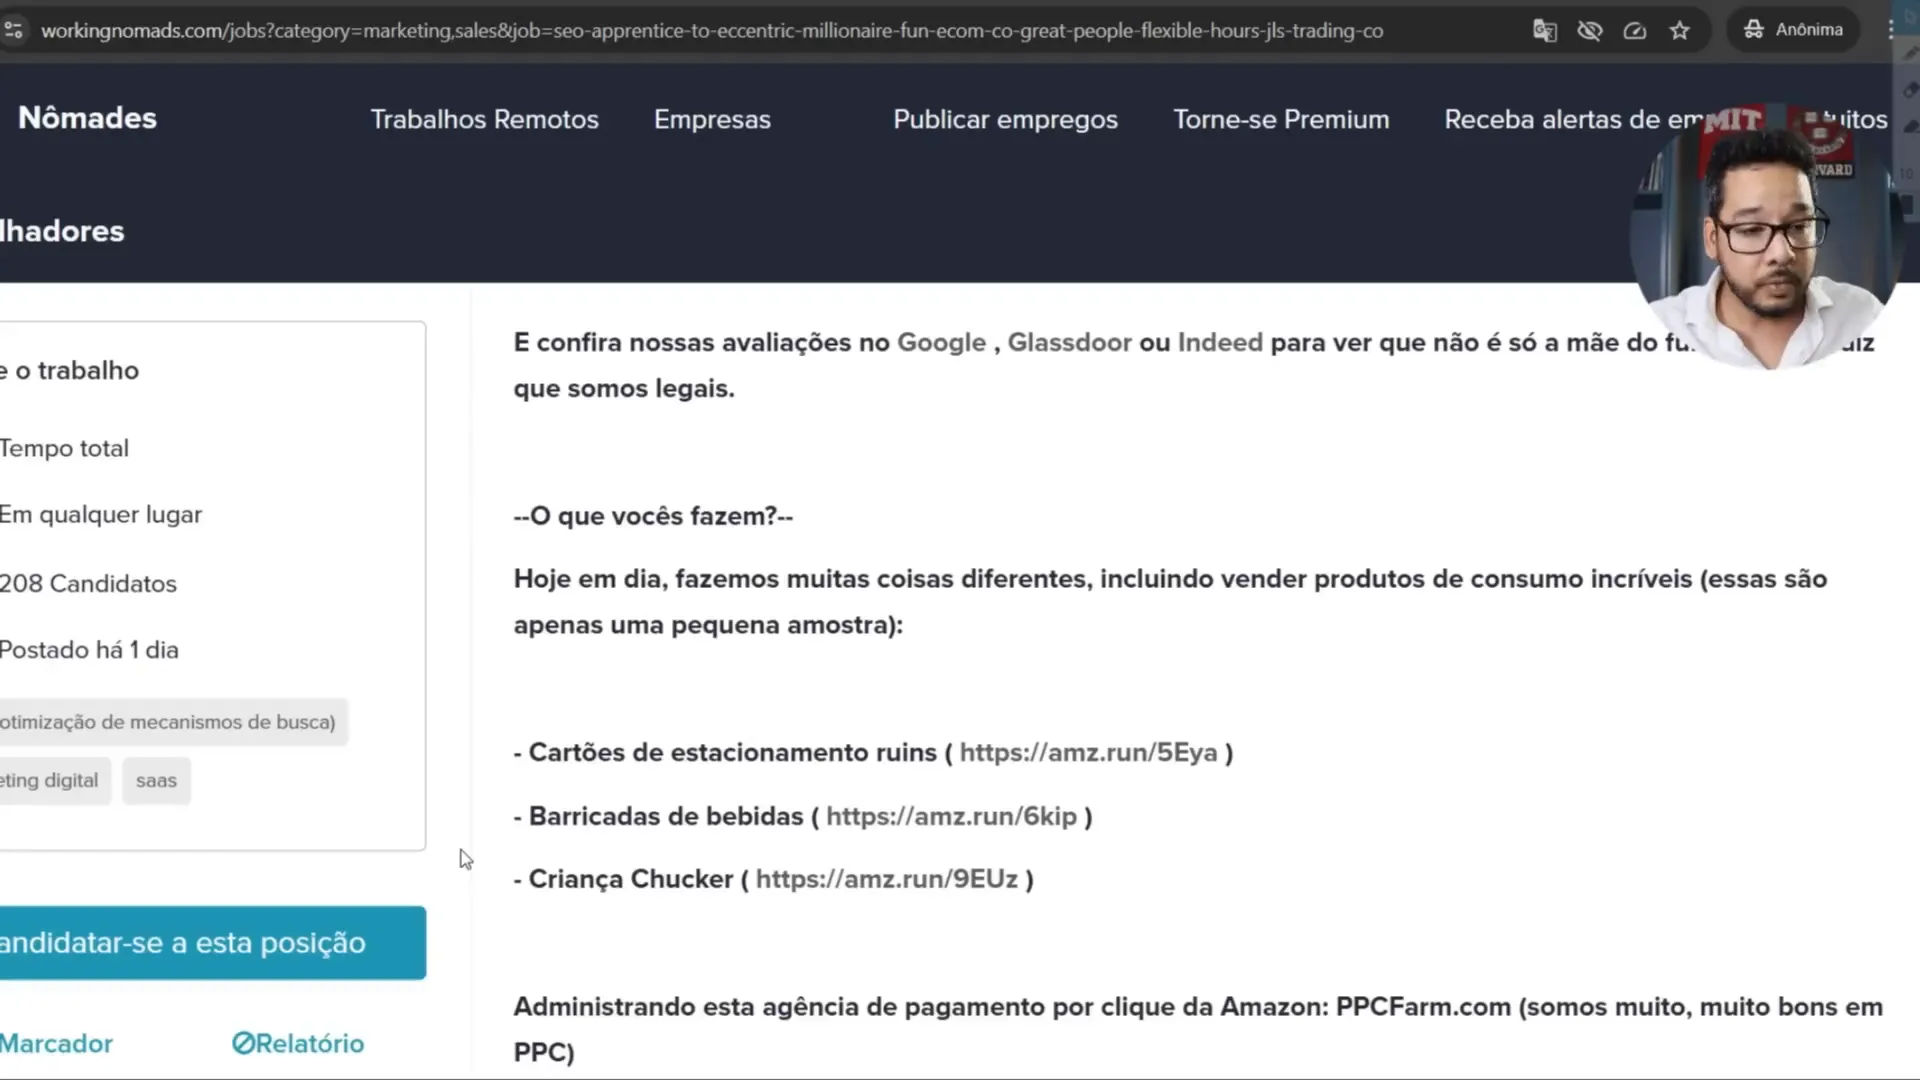This screenshot has width=1920, height=1080.
Task: Click the 'Postado há 1 dia' text
Action: pyautogui.click(x=89, y=650)
